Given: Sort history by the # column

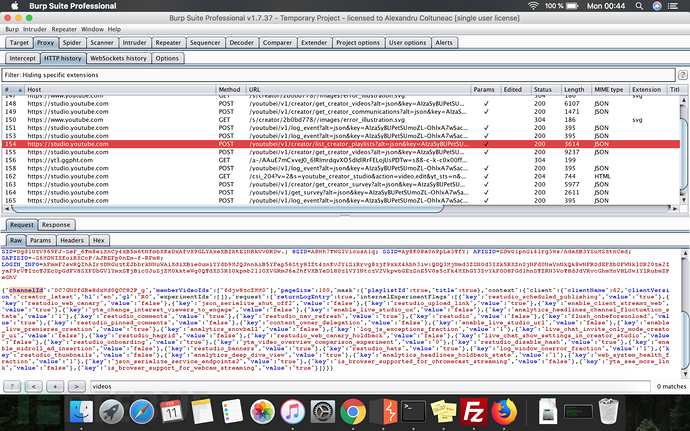Looking at the screenshot, I should tap(12, 89).
